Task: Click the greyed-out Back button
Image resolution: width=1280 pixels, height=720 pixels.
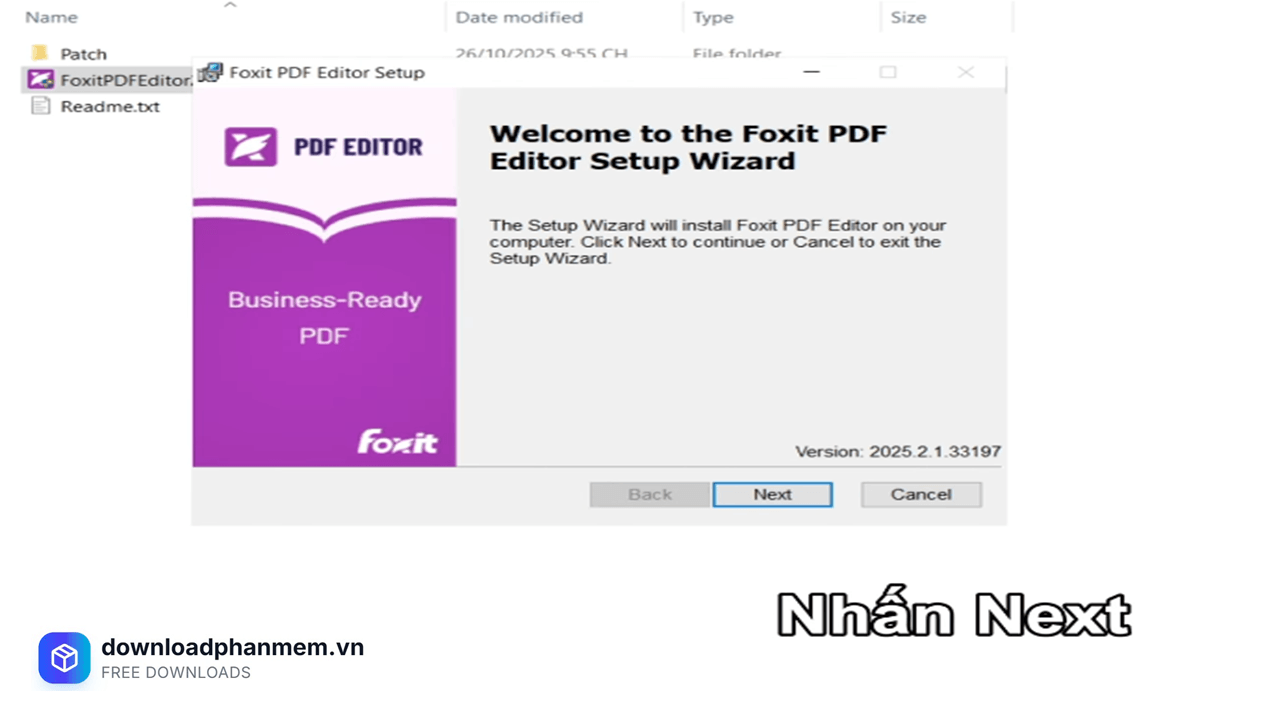Action: [x=649, y=494]
